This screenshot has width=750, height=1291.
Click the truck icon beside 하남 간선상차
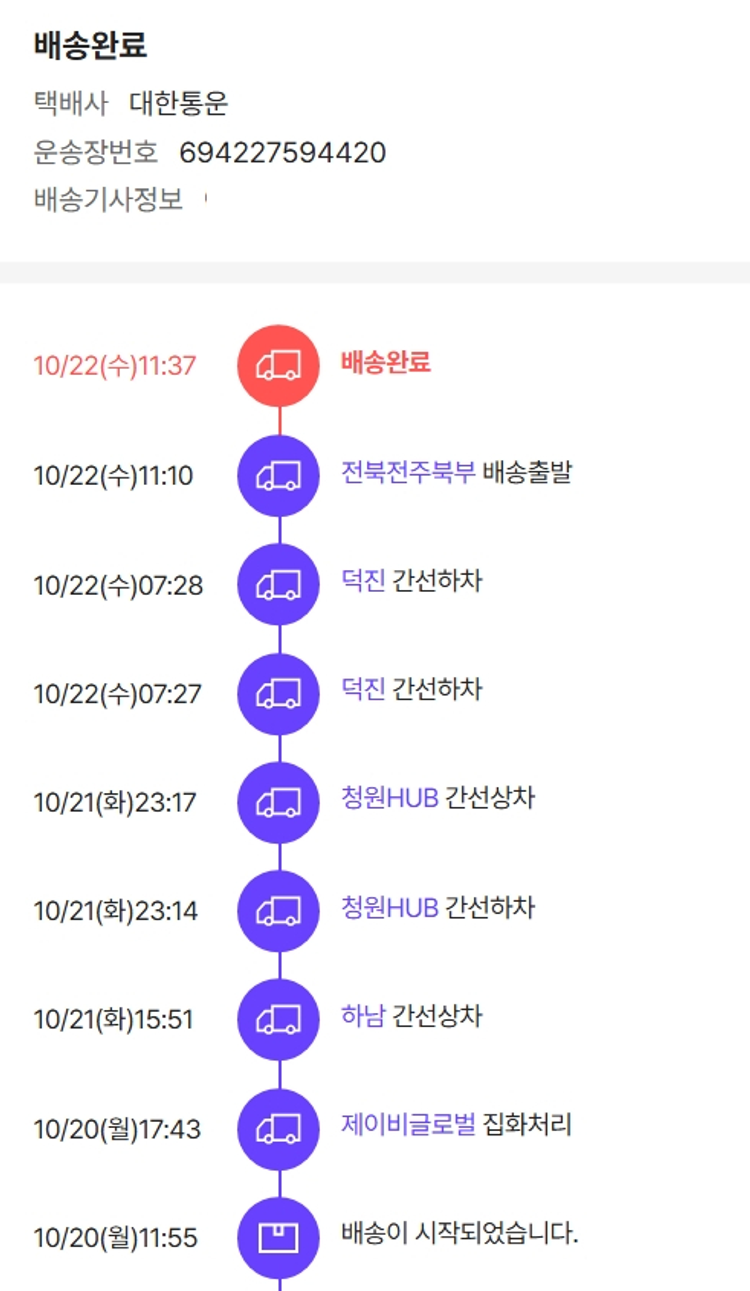click(278, 1020)
